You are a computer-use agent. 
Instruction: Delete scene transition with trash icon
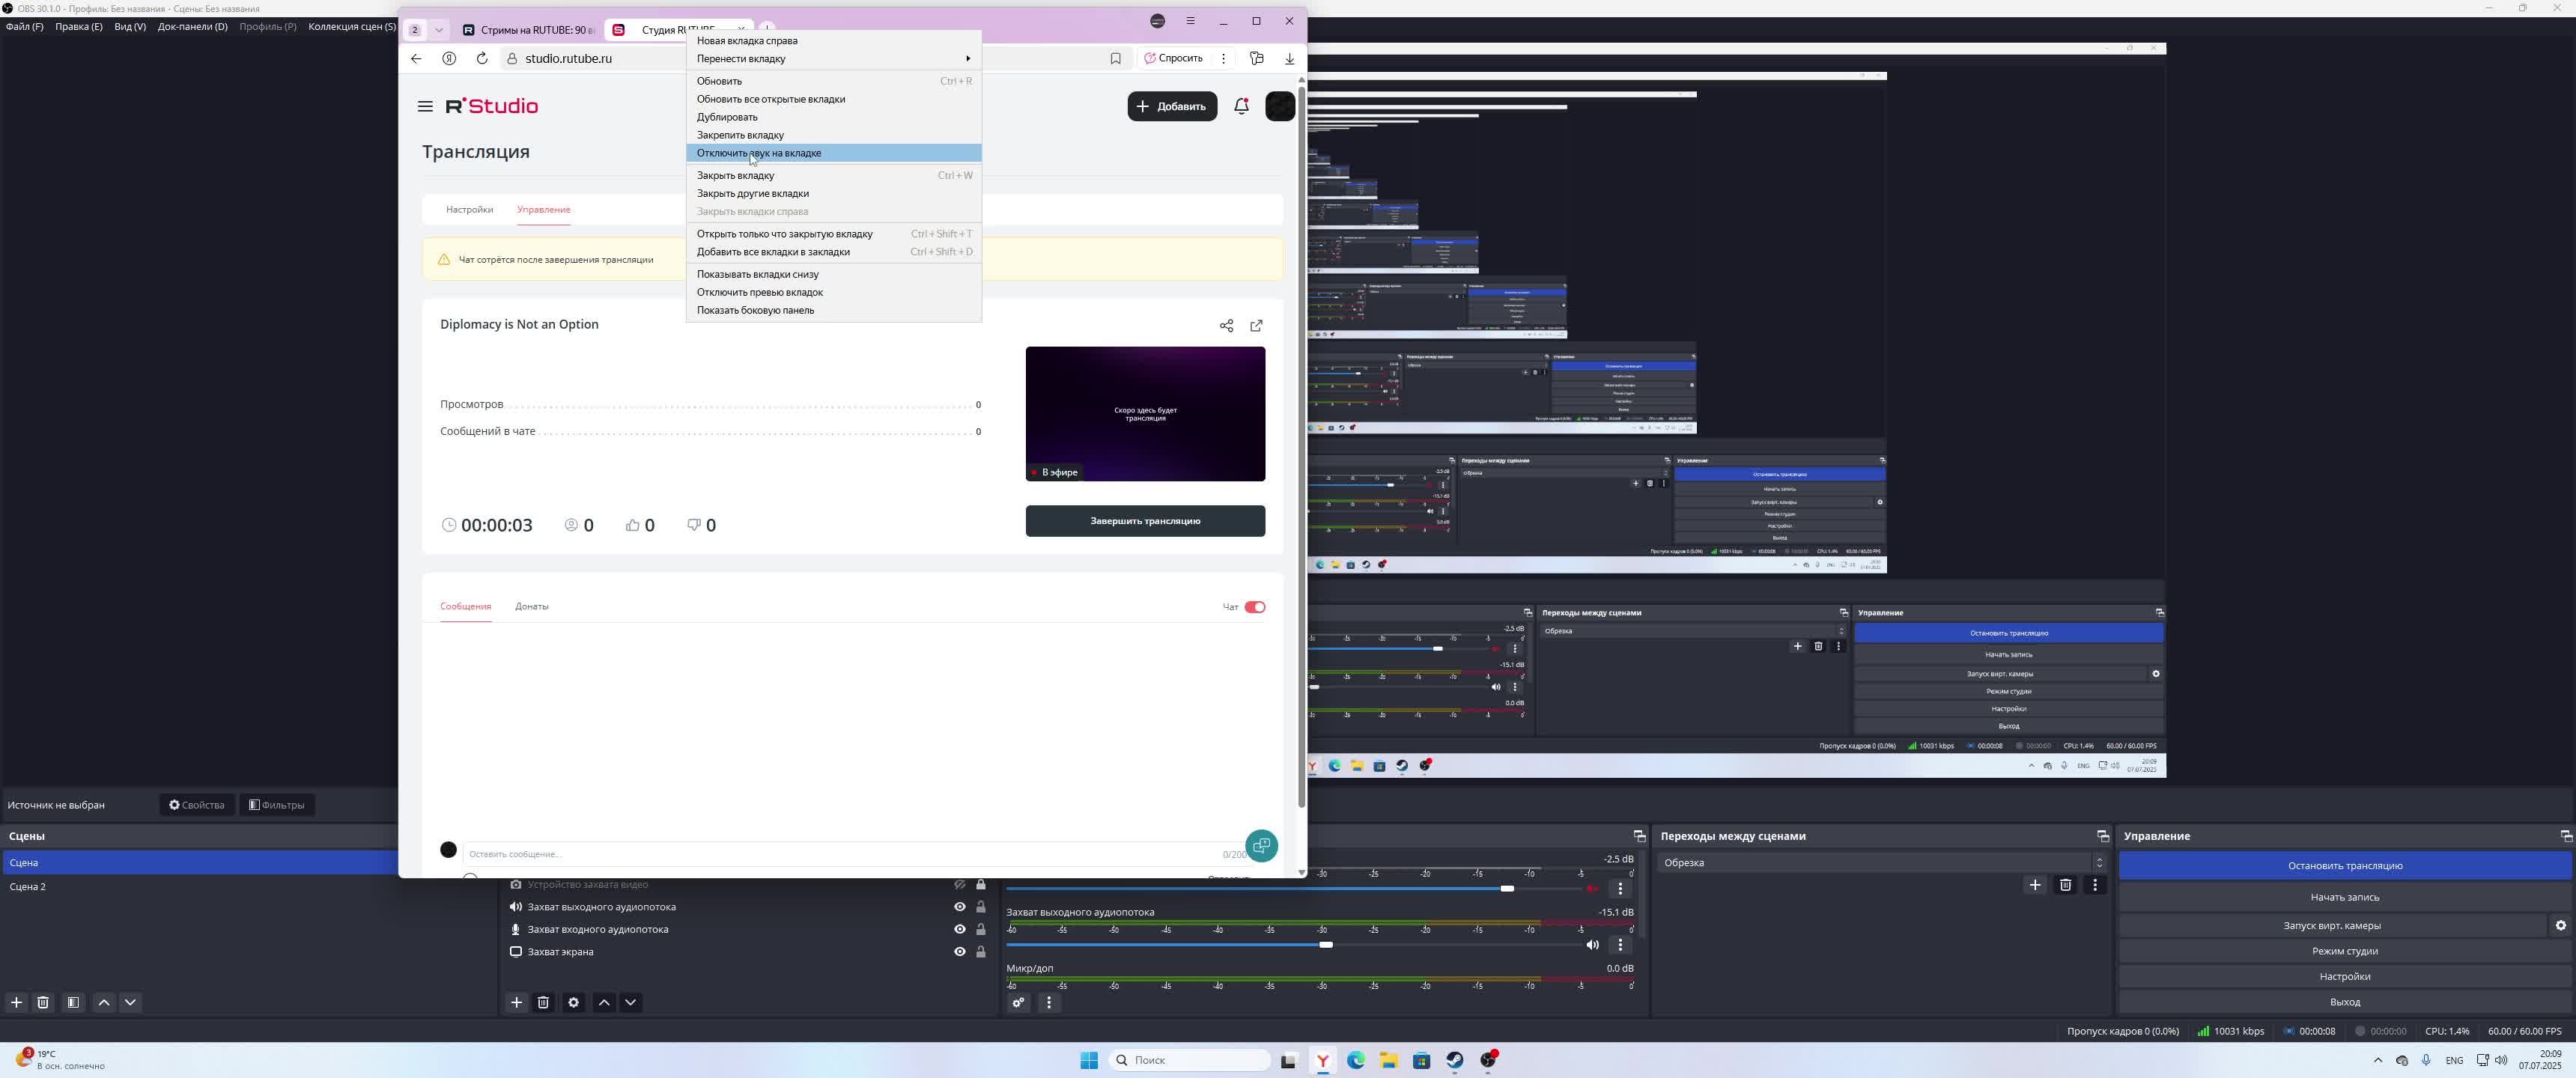coord(2065,885)
